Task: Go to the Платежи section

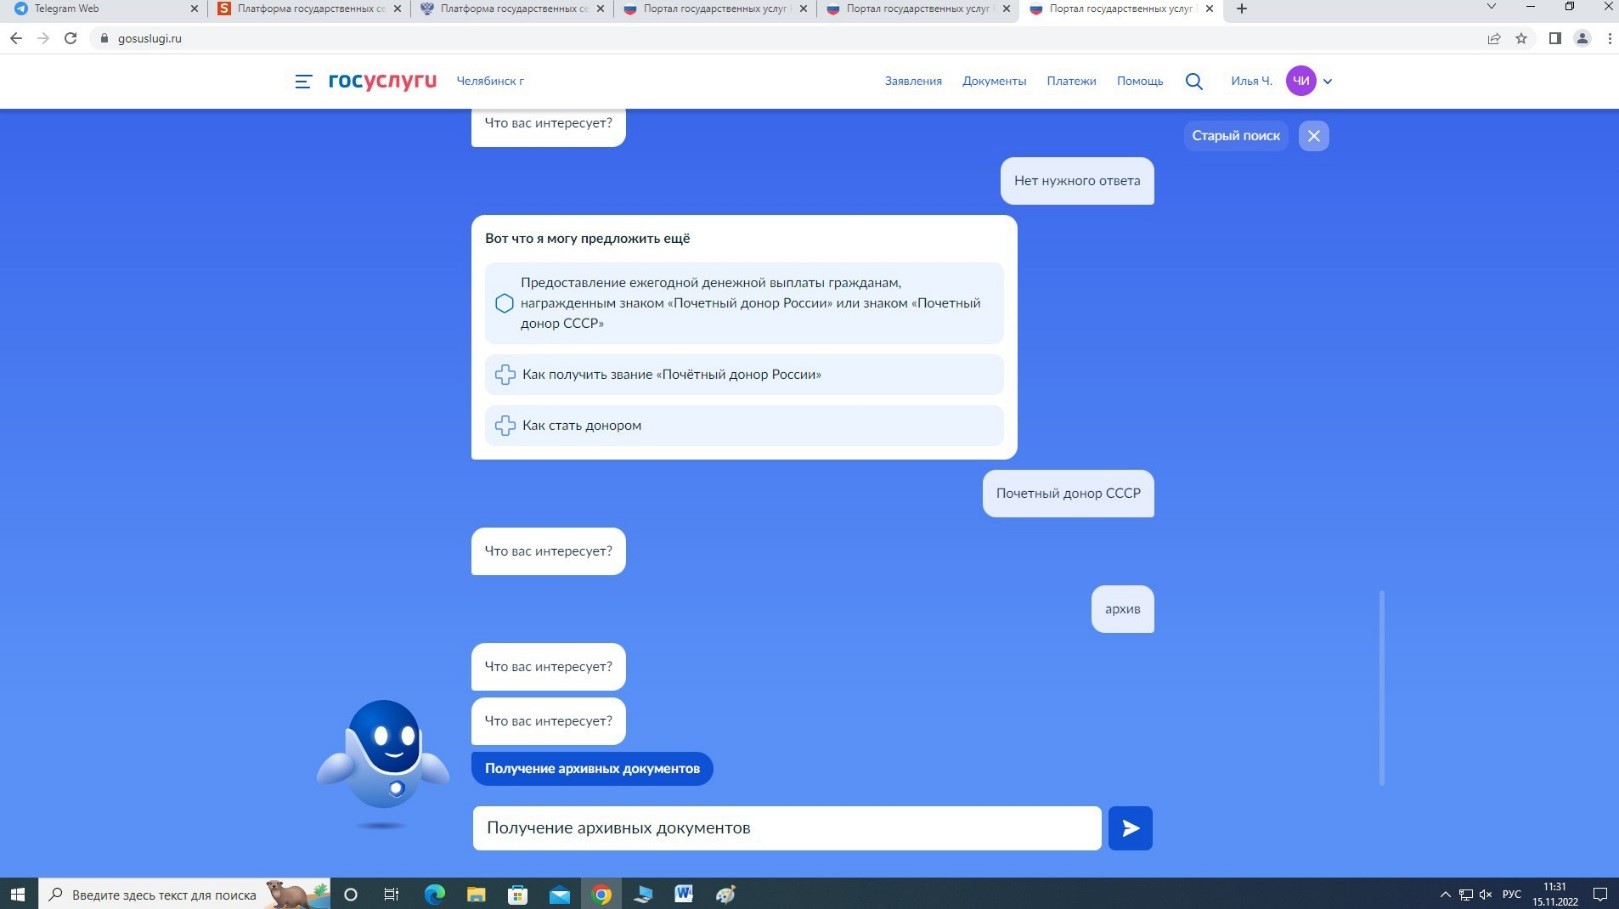Action: coord(1071,81)
